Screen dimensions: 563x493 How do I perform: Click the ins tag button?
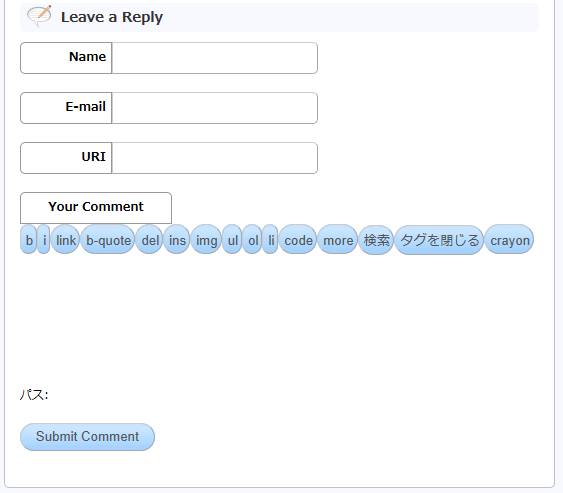(x=177, y=239)
